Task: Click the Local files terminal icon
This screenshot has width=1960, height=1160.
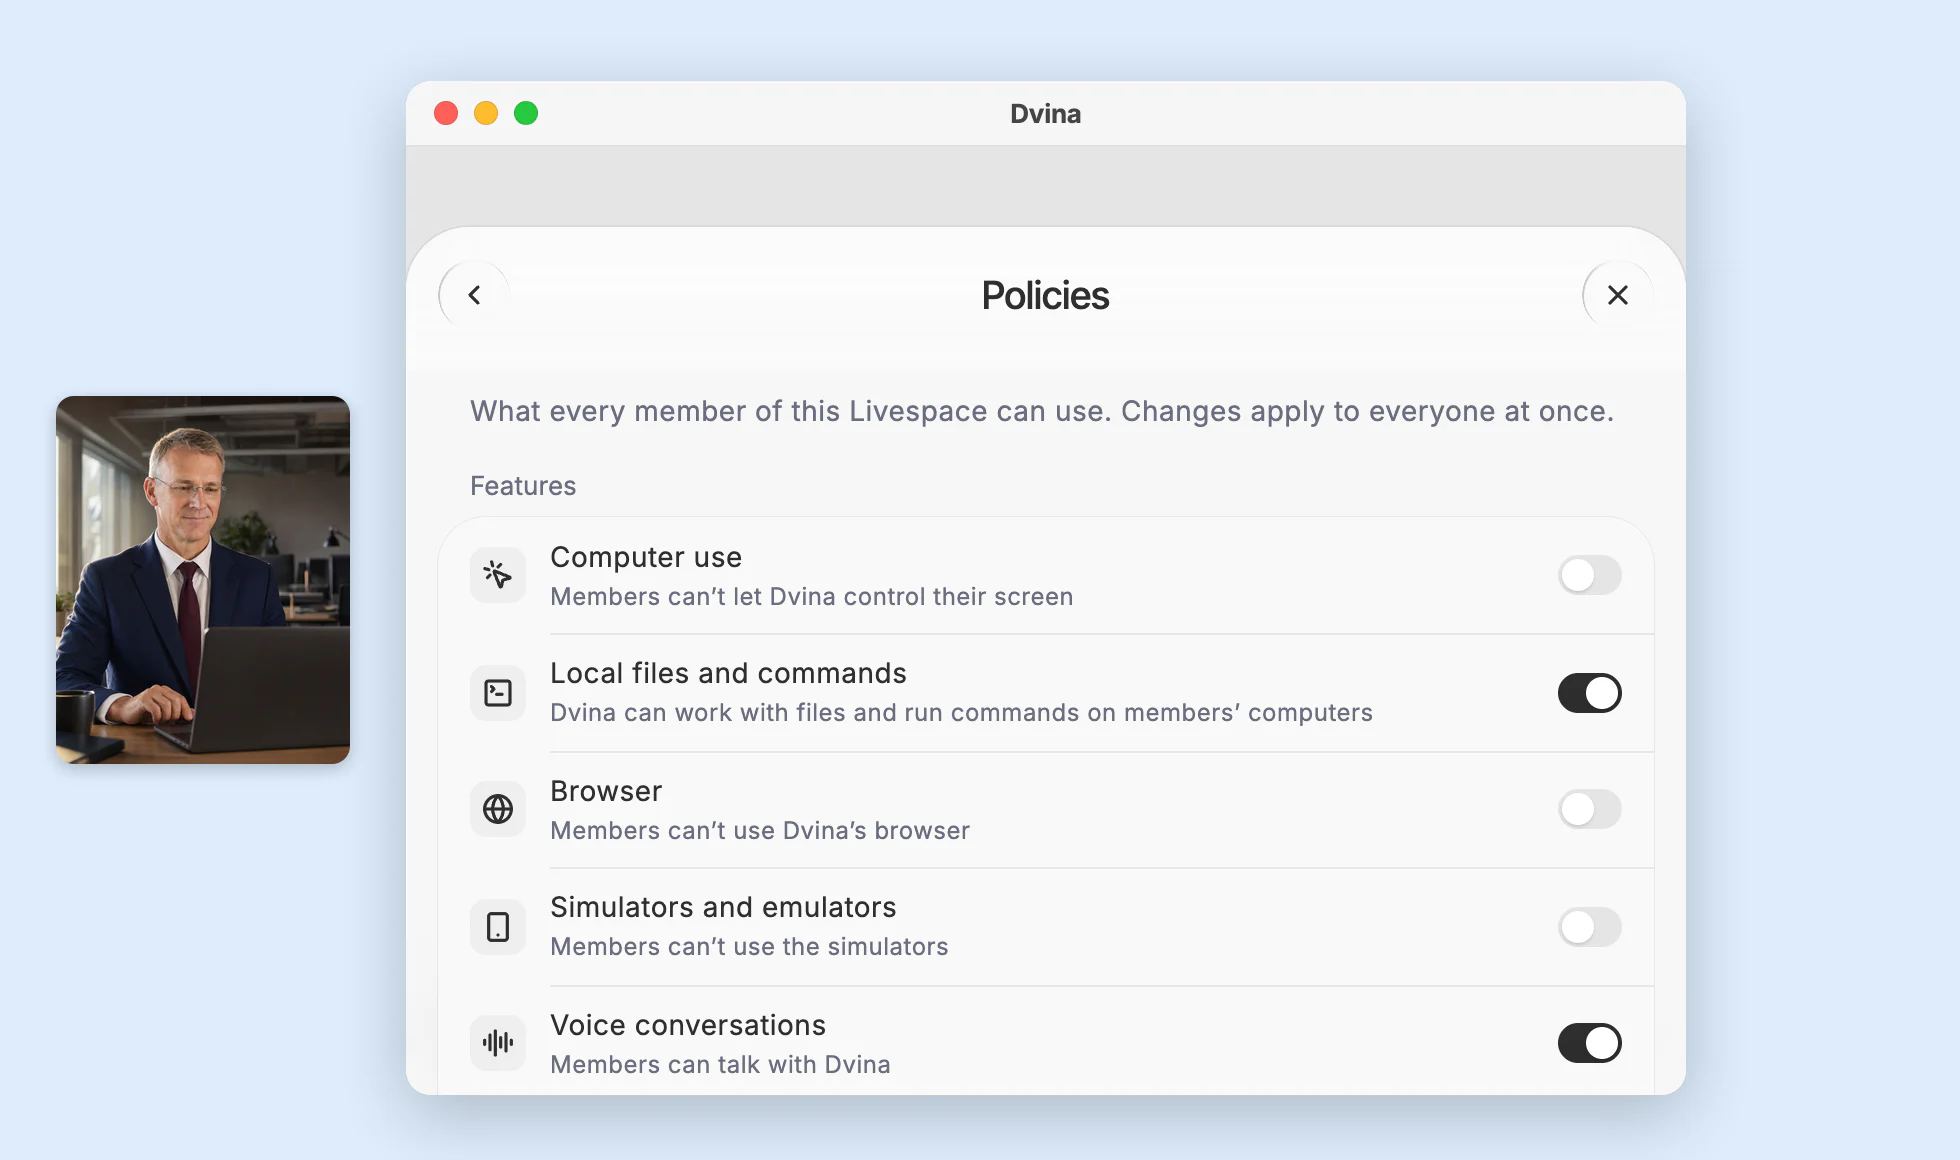Action: 498,693
